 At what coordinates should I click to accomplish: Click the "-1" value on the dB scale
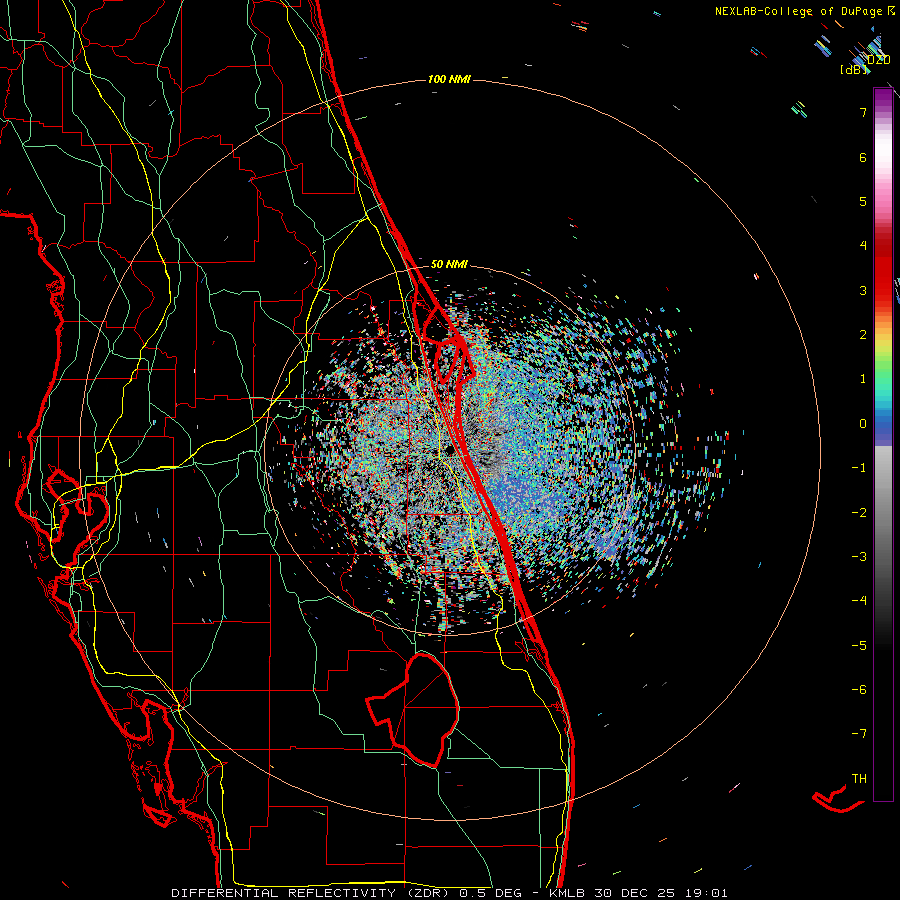pos(859,468)
